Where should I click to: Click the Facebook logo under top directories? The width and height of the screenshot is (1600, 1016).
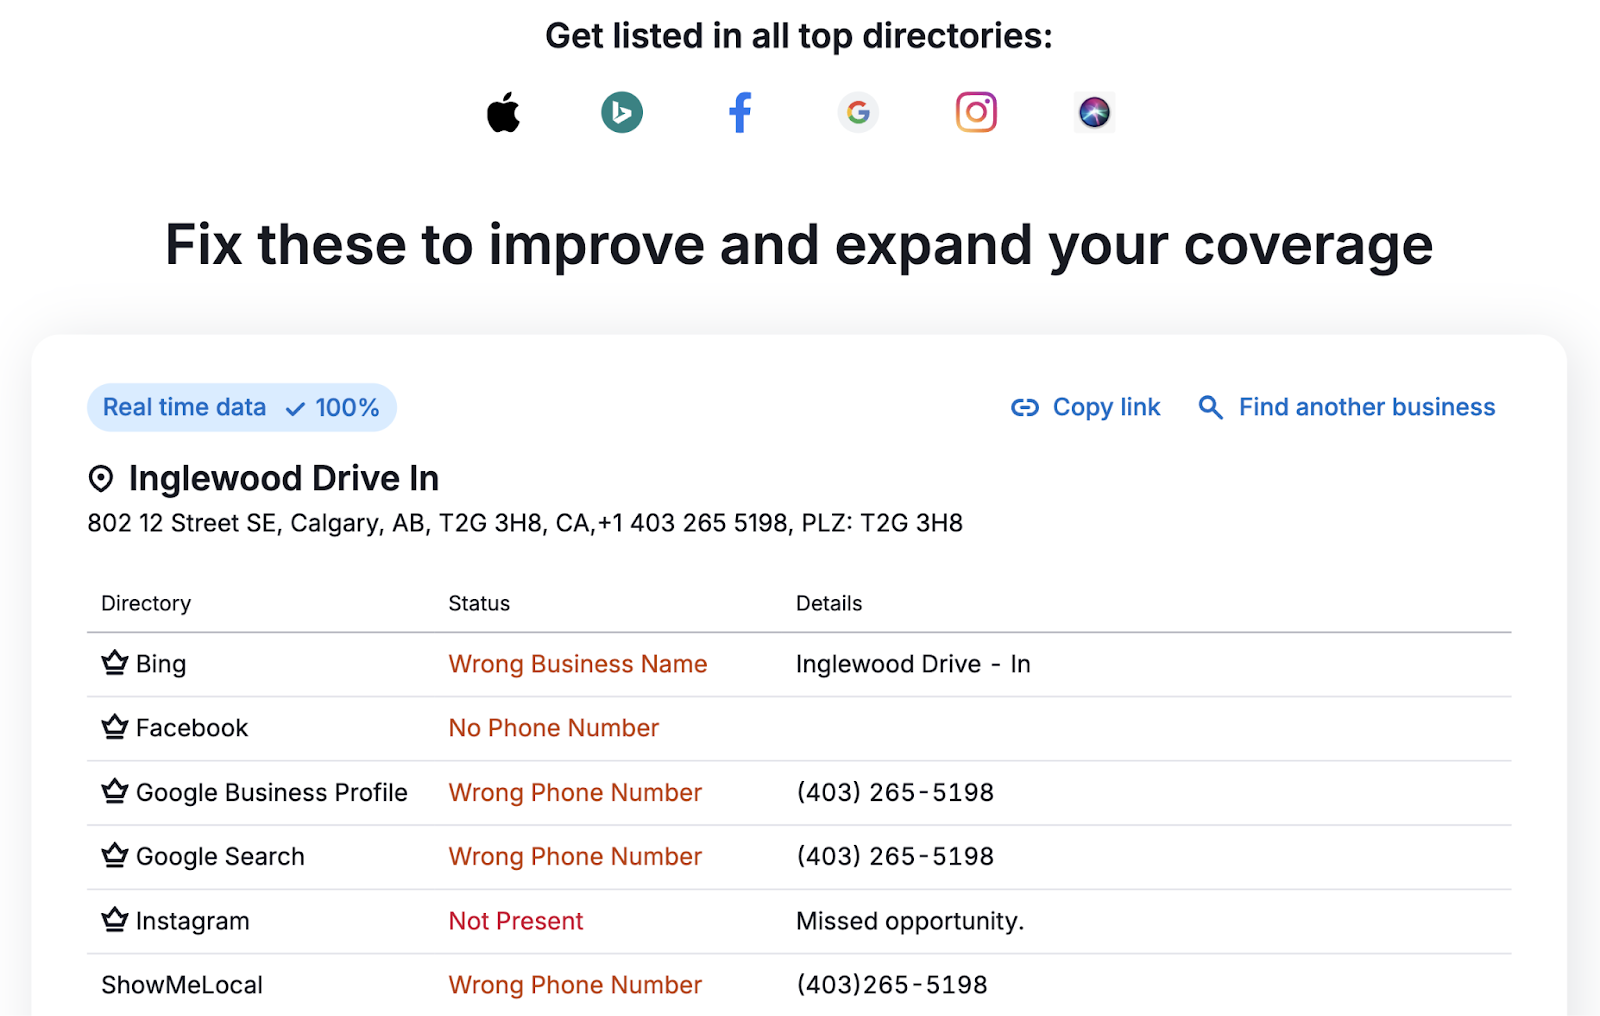[x=740, y=112]
